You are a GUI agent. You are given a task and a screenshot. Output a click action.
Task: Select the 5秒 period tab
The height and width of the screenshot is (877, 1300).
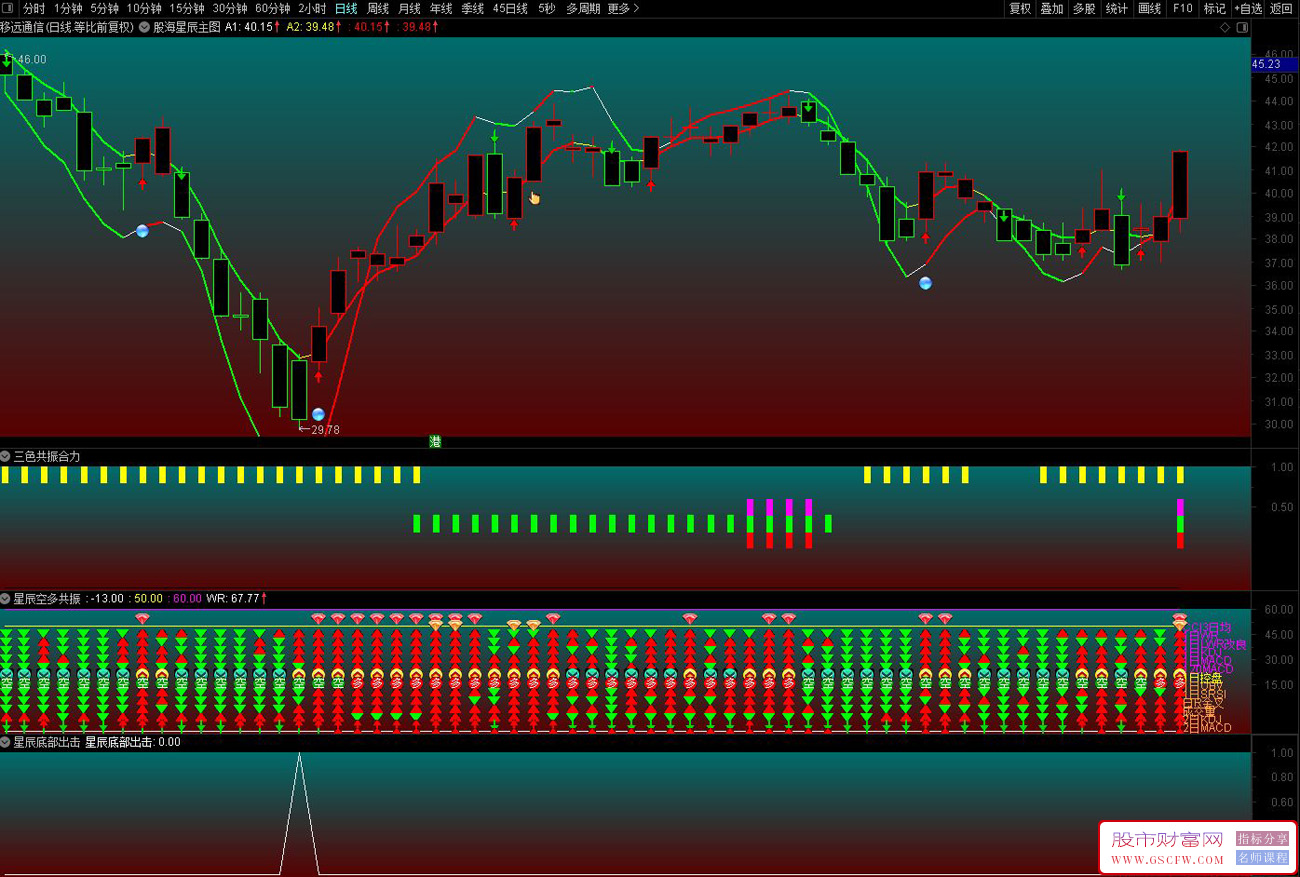tap(547, 8)
